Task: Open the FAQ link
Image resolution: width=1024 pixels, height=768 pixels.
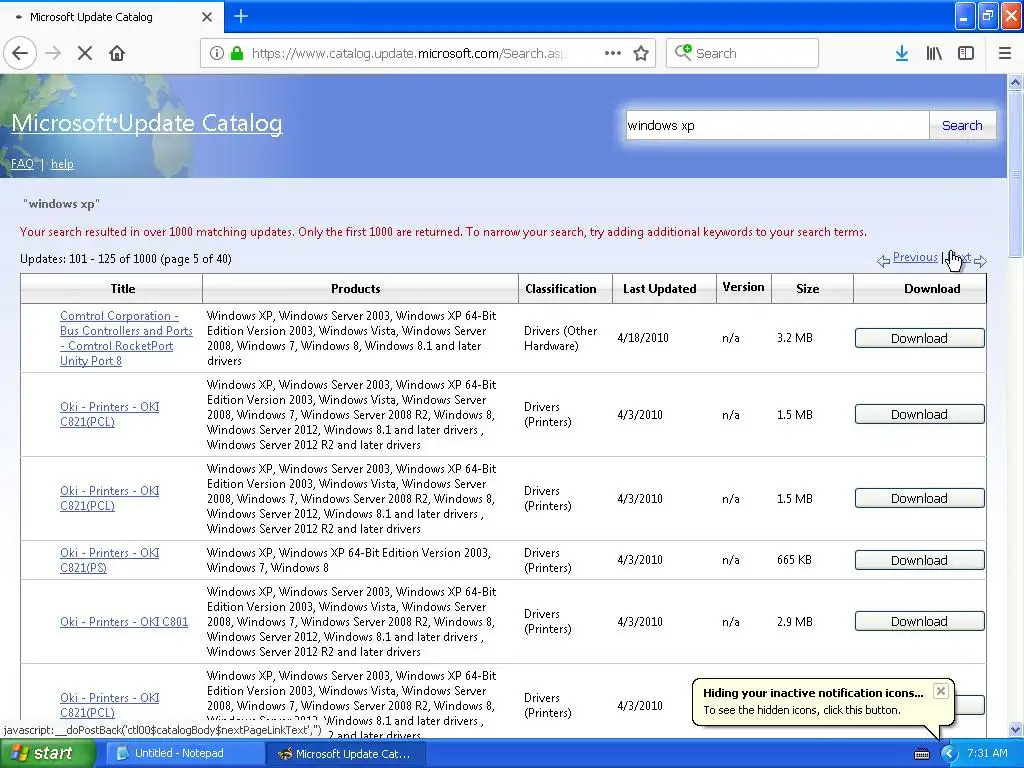Action: click(22, 163)
